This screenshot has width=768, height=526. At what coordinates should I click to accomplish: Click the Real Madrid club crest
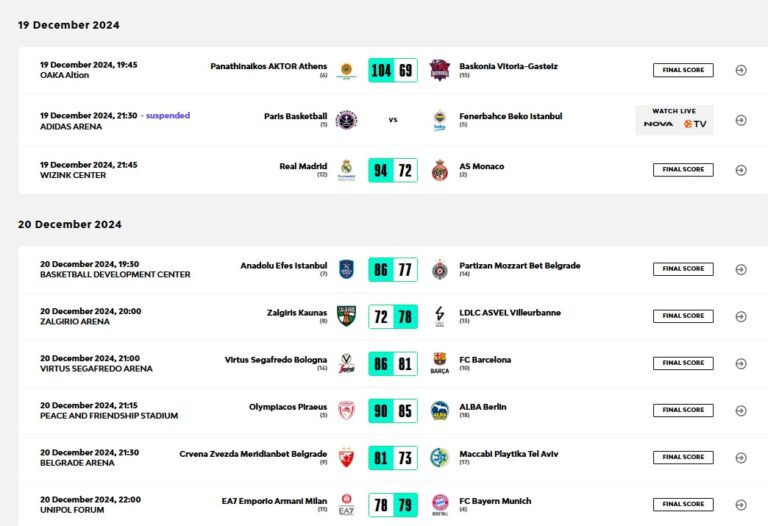point(346,169)
